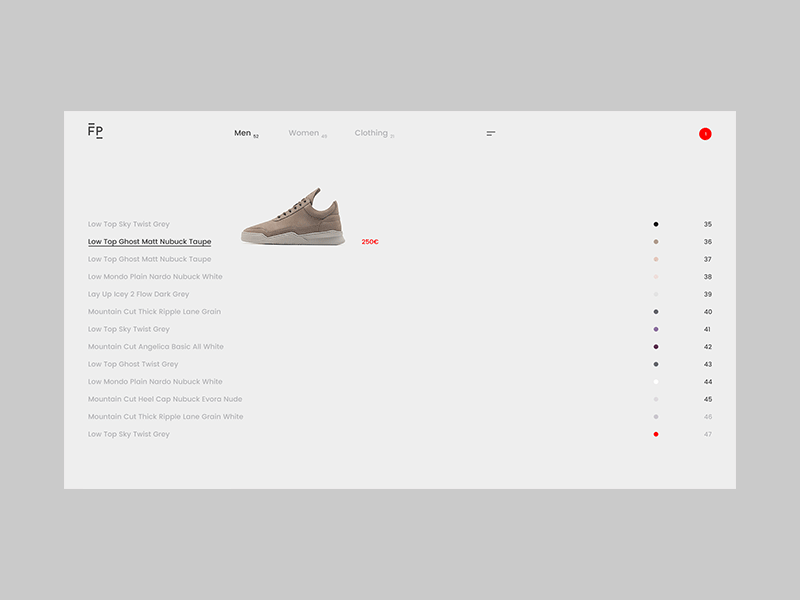The image size is (800, 600).
Task: Open the hamburger filter menu icon
Action: coord(490,132)
